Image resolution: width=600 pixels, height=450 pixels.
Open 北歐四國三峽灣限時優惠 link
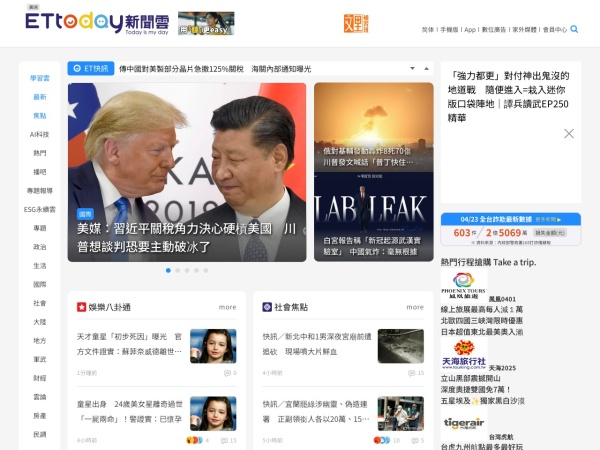point(481,320)
